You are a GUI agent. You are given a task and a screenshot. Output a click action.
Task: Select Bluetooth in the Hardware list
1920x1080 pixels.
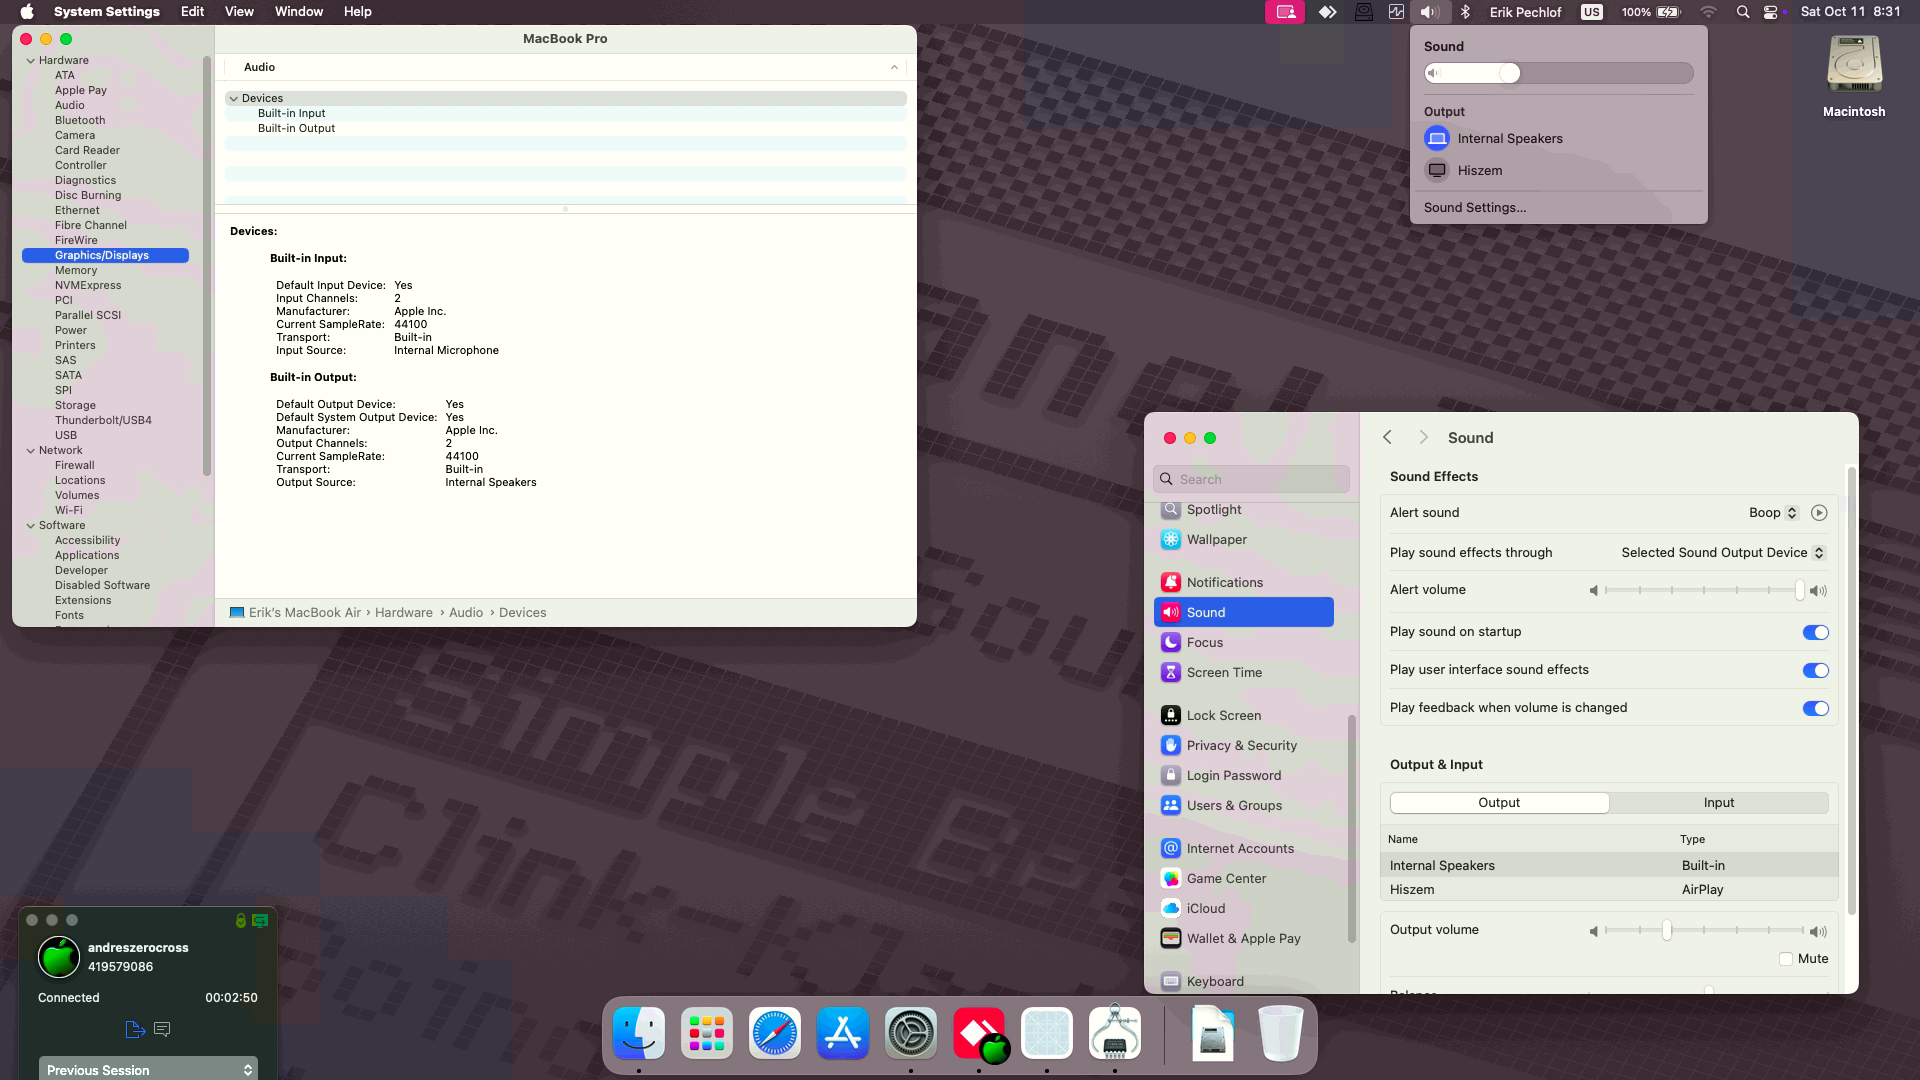coord(80,121)
